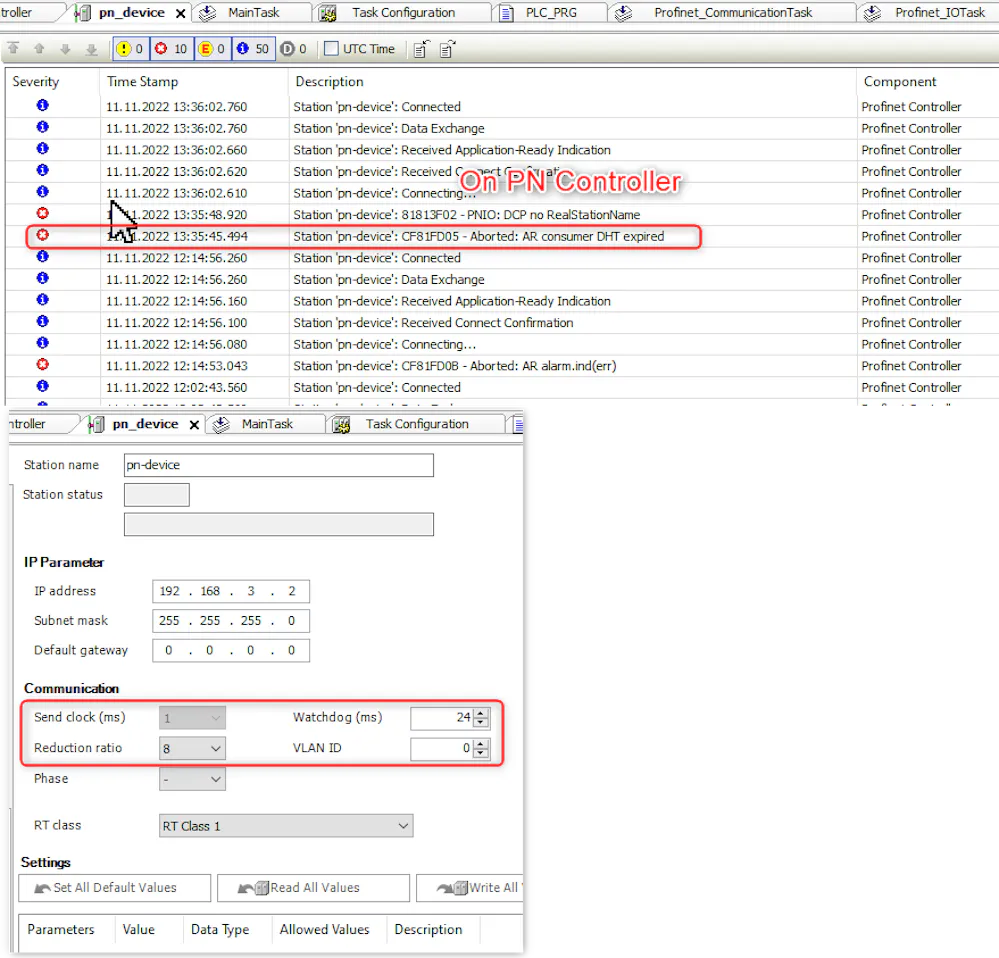Click the export log file icon
Screen dimensions: 999x958
point(447,49)
